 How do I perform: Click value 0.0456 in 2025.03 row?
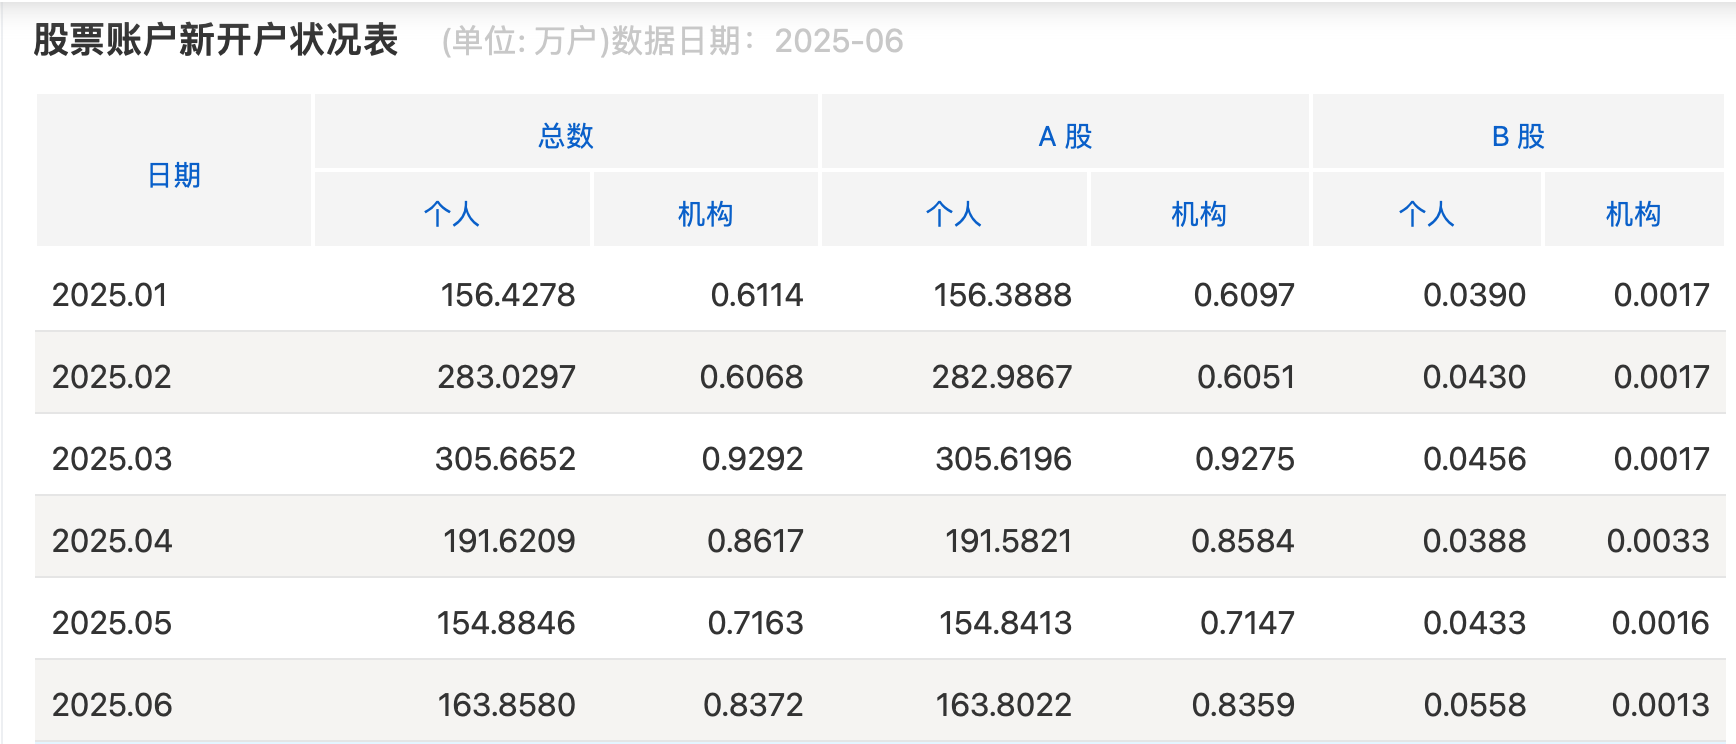[1475, 459]
